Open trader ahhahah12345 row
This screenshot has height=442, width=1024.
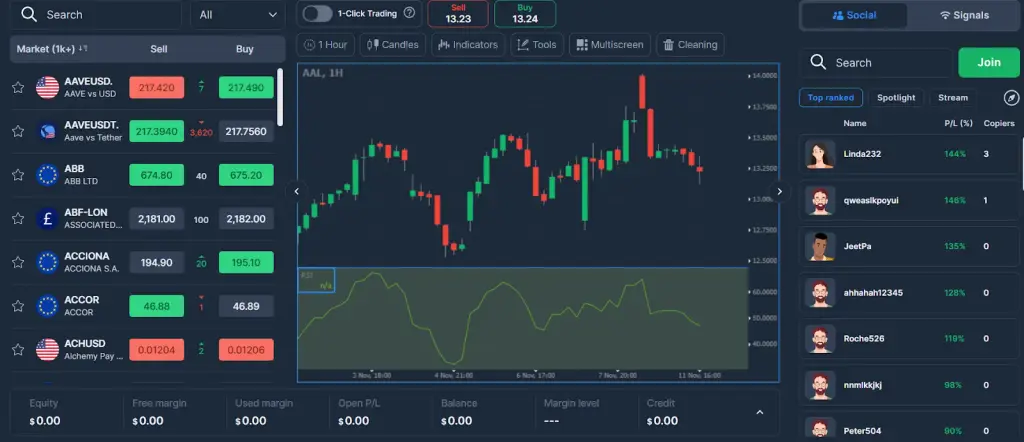coord(911,292)
